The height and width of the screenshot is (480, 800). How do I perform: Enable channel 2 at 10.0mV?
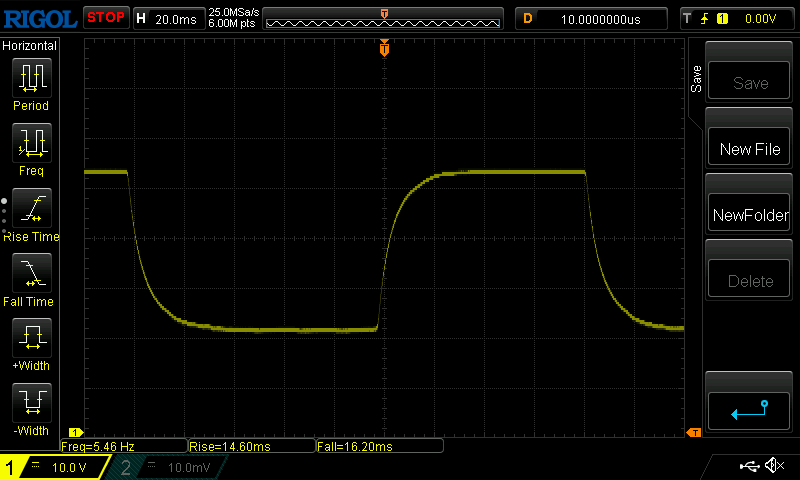[x=165, y=467]
